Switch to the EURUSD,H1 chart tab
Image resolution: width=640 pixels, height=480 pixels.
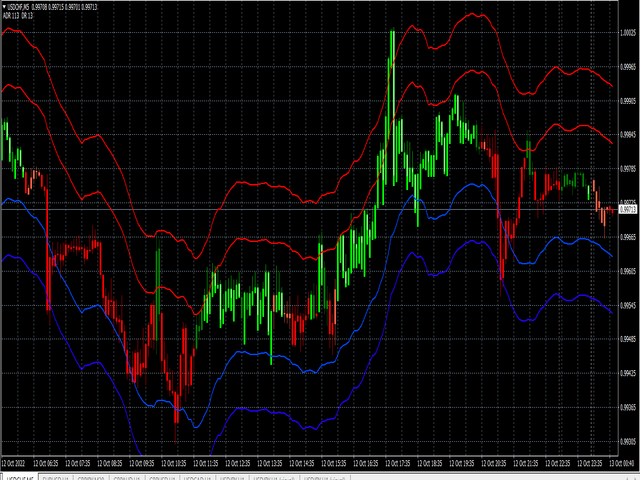pyautogui.click(x=56, y=478)
